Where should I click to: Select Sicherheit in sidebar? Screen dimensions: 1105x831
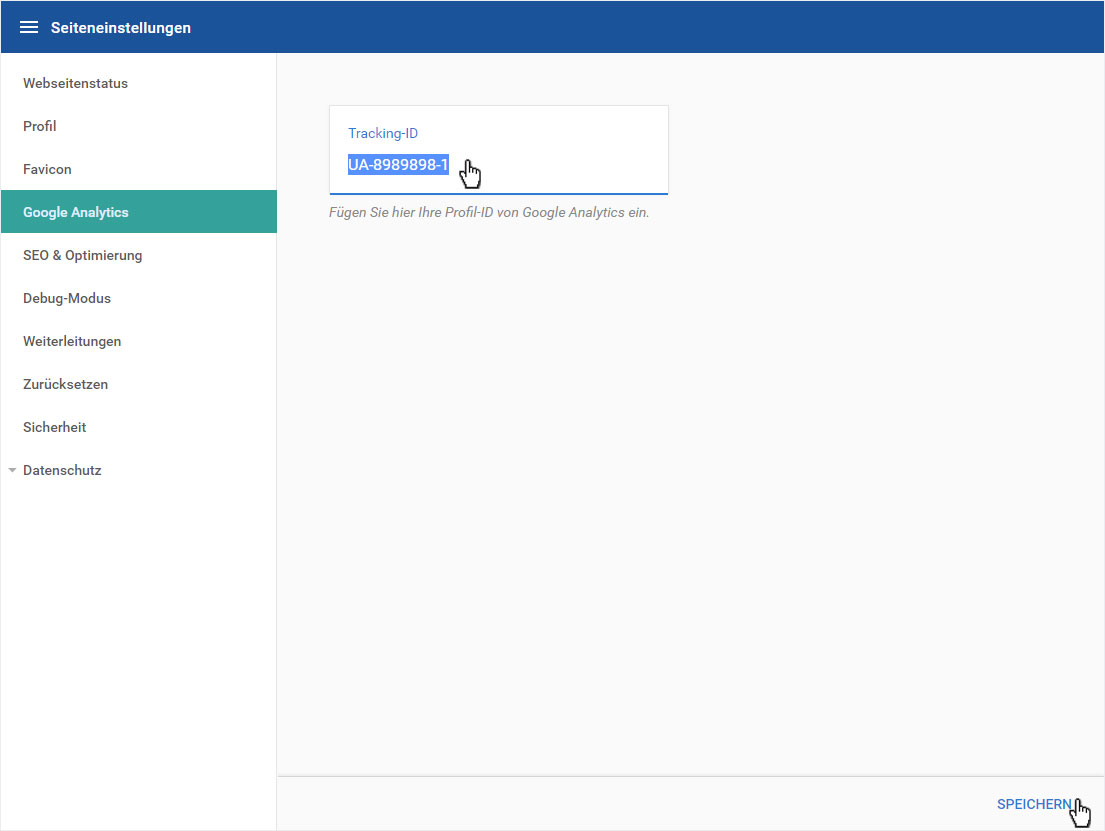pos(139,427)
